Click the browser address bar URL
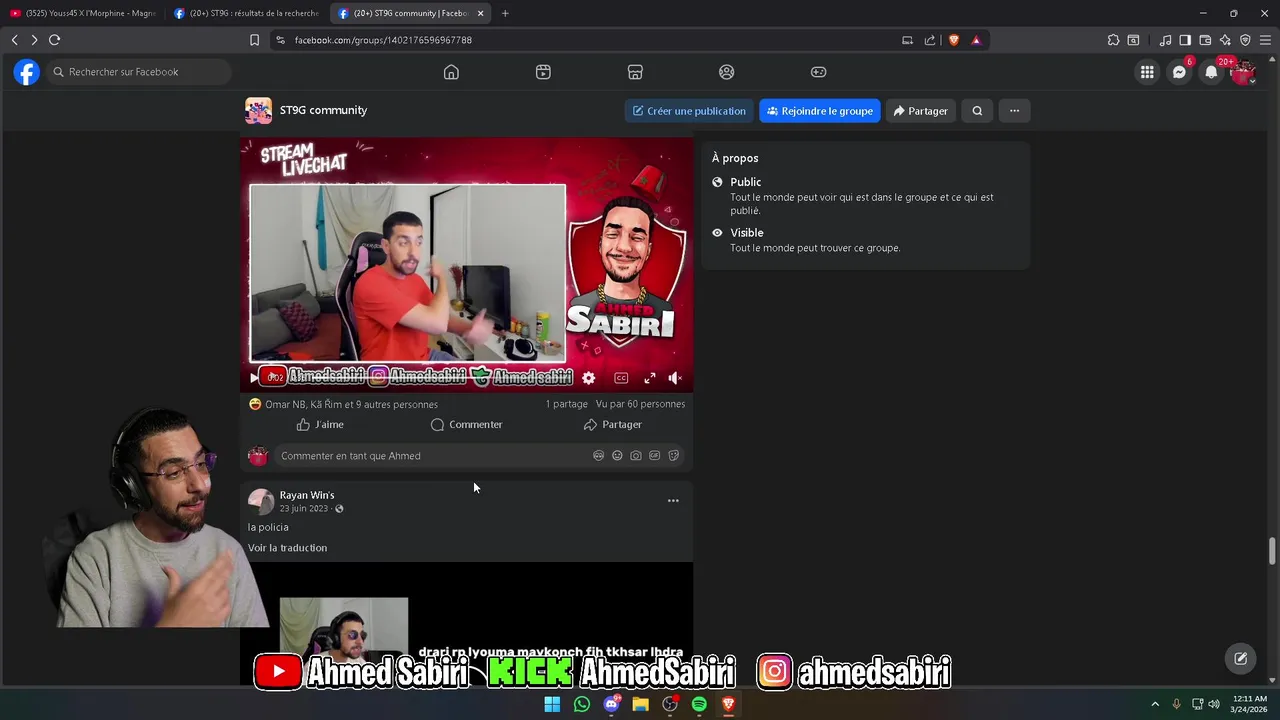This screenshot has height=720, width=1280. coord(383,40)
